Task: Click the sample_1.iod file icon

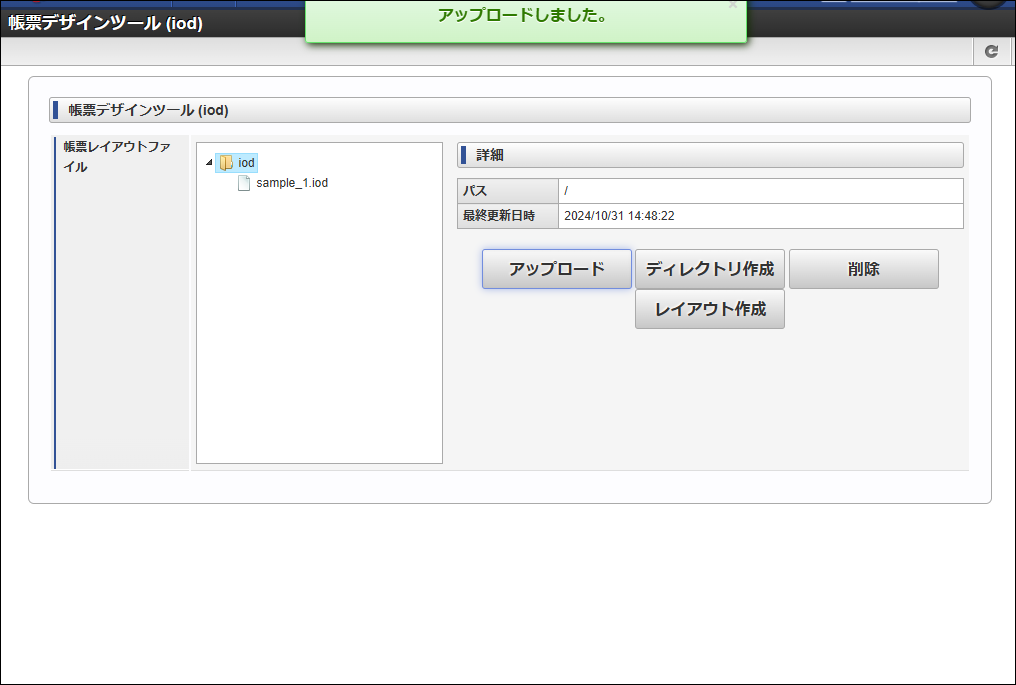Action: (244, 183)
